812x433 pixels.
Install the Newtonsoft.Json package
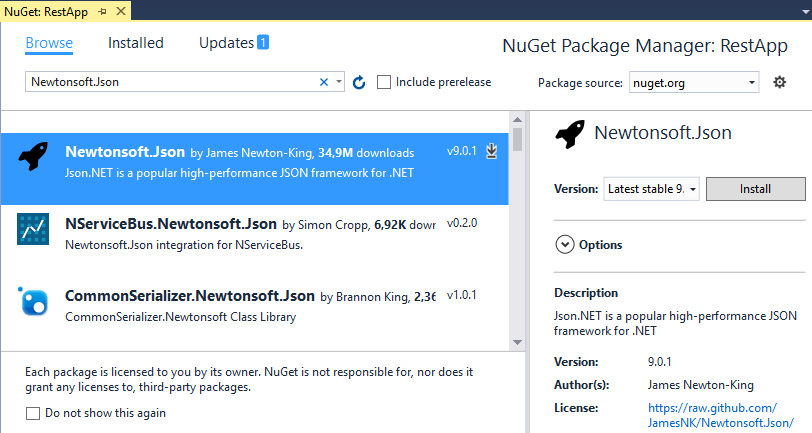click(x=756, y=189)
